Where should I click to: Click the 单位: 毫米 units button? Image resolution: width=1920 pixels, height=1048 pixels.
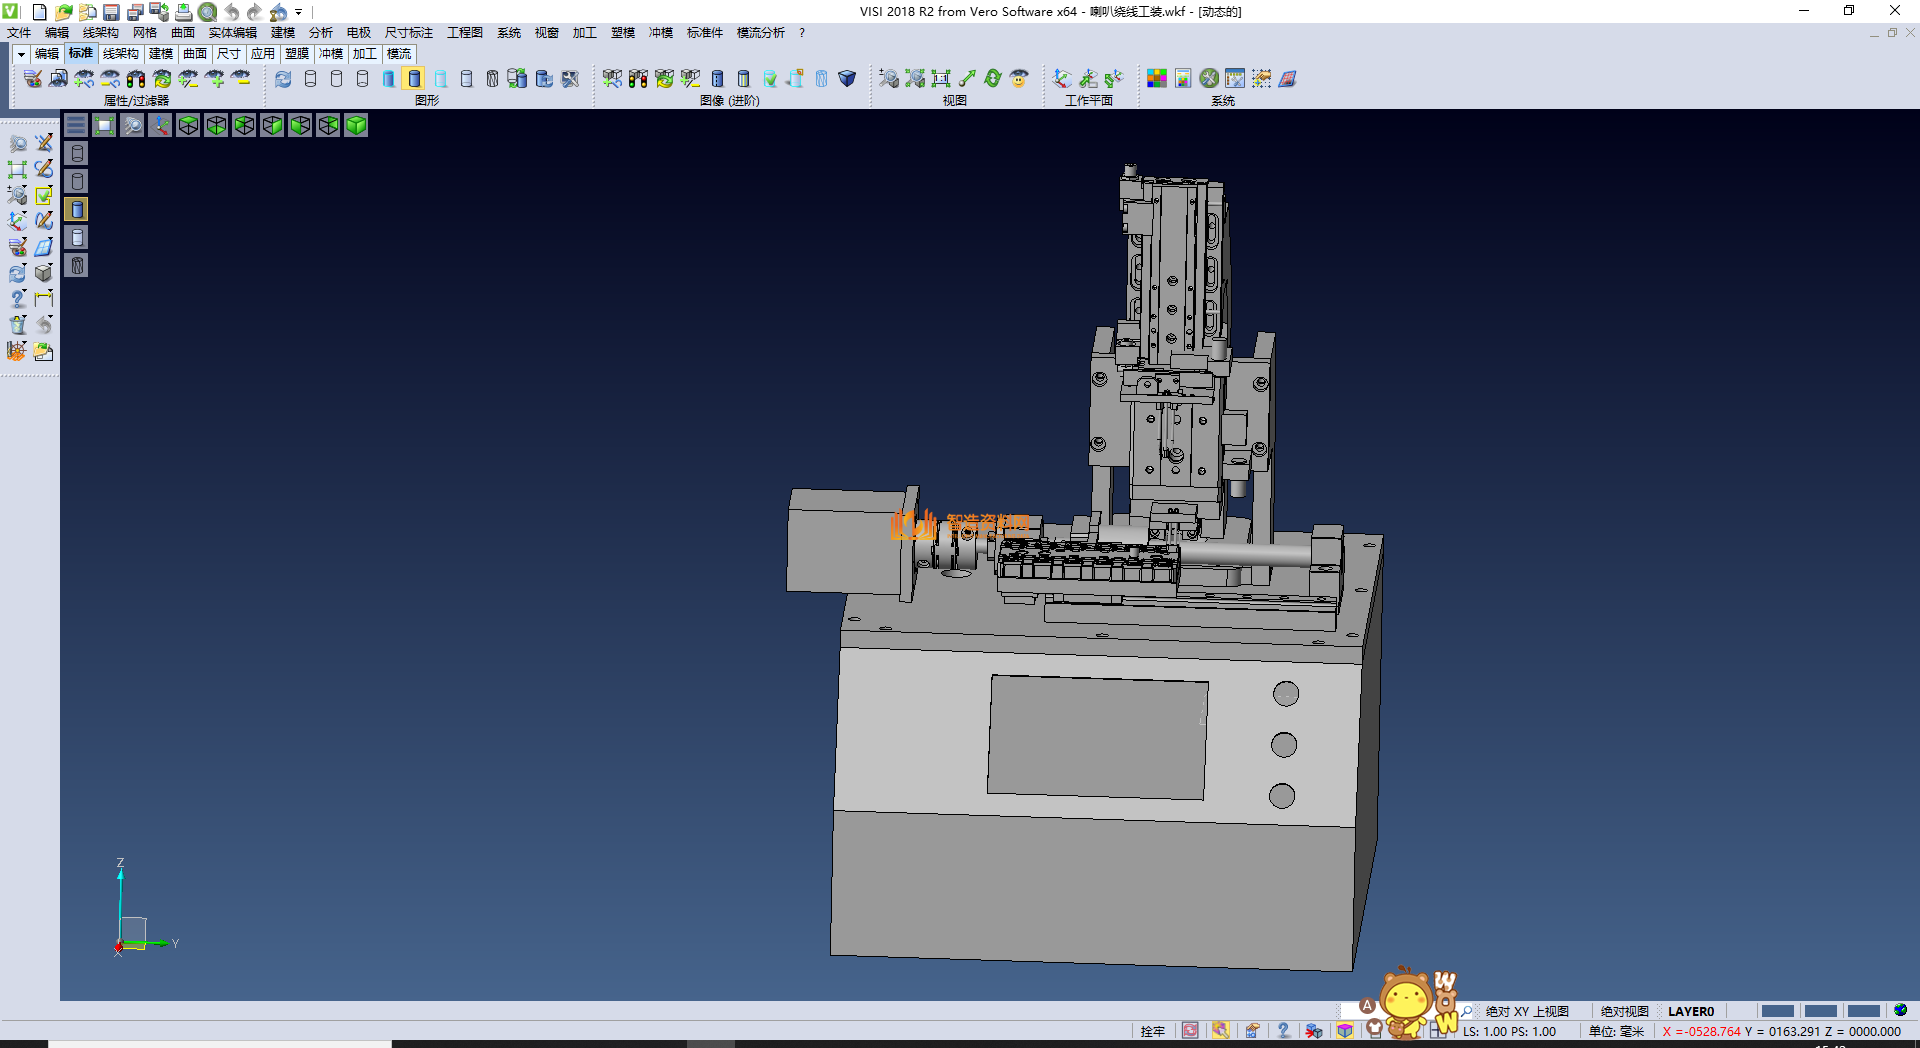(x=1616, y=1031)
